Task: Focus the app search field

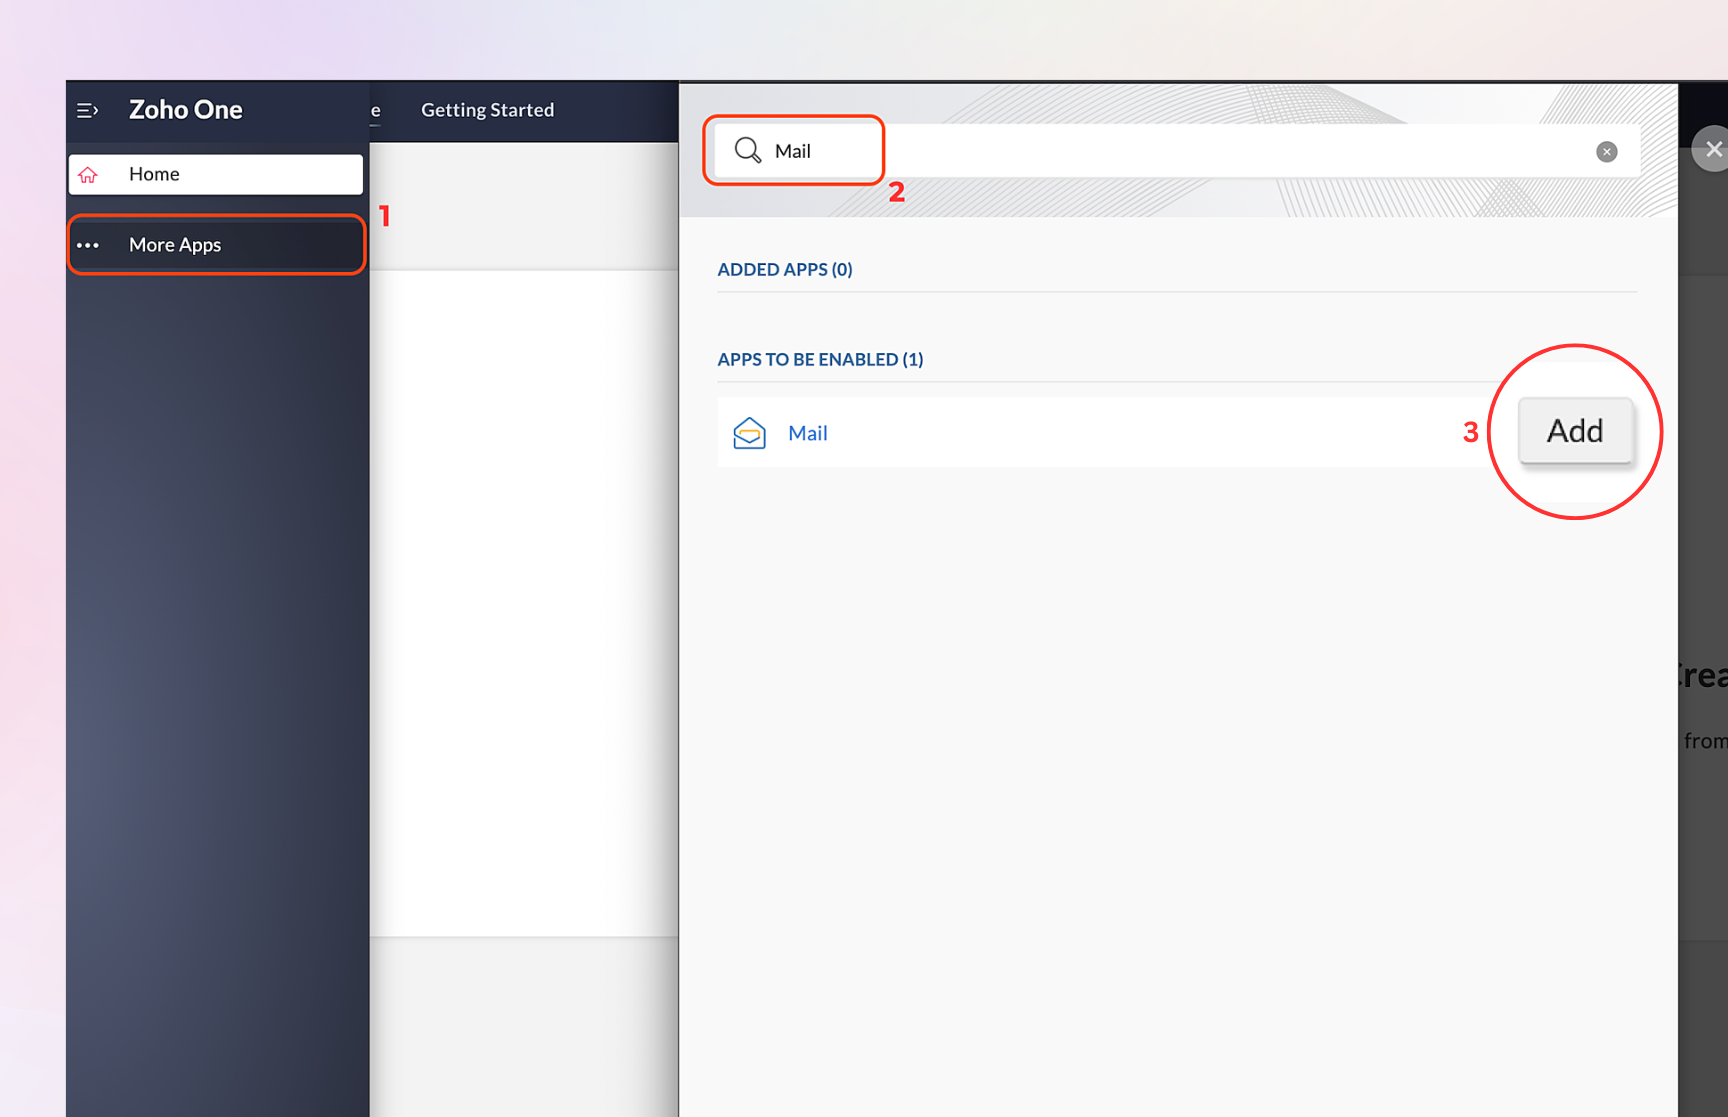Action: (1178, 151)
